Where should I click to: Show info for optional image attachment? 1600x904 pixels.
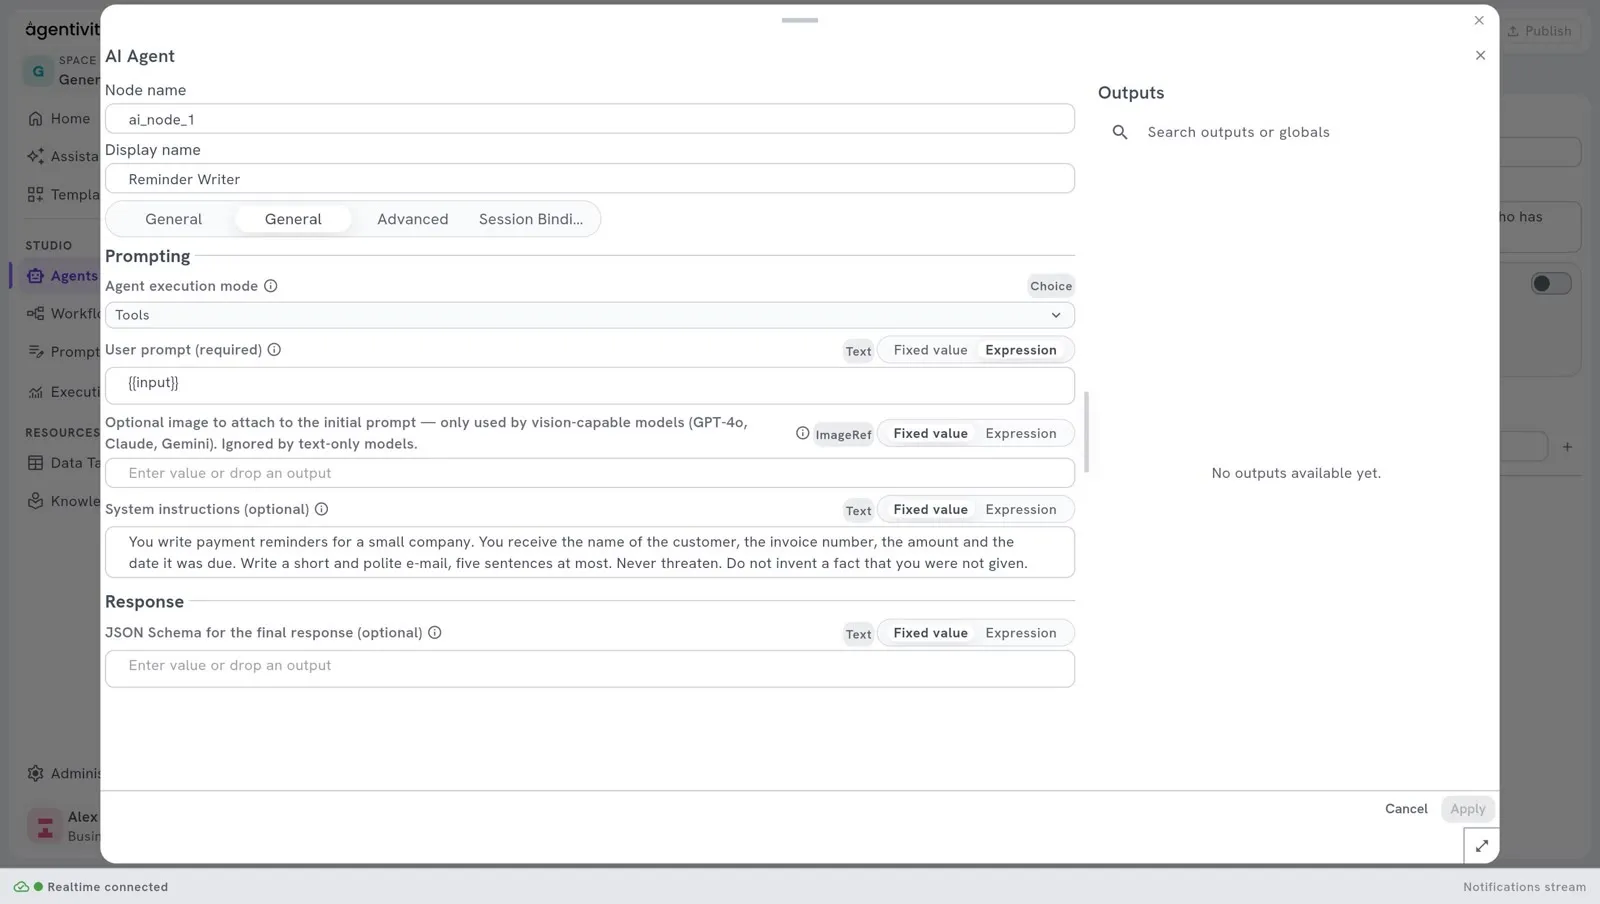(802, 433)
